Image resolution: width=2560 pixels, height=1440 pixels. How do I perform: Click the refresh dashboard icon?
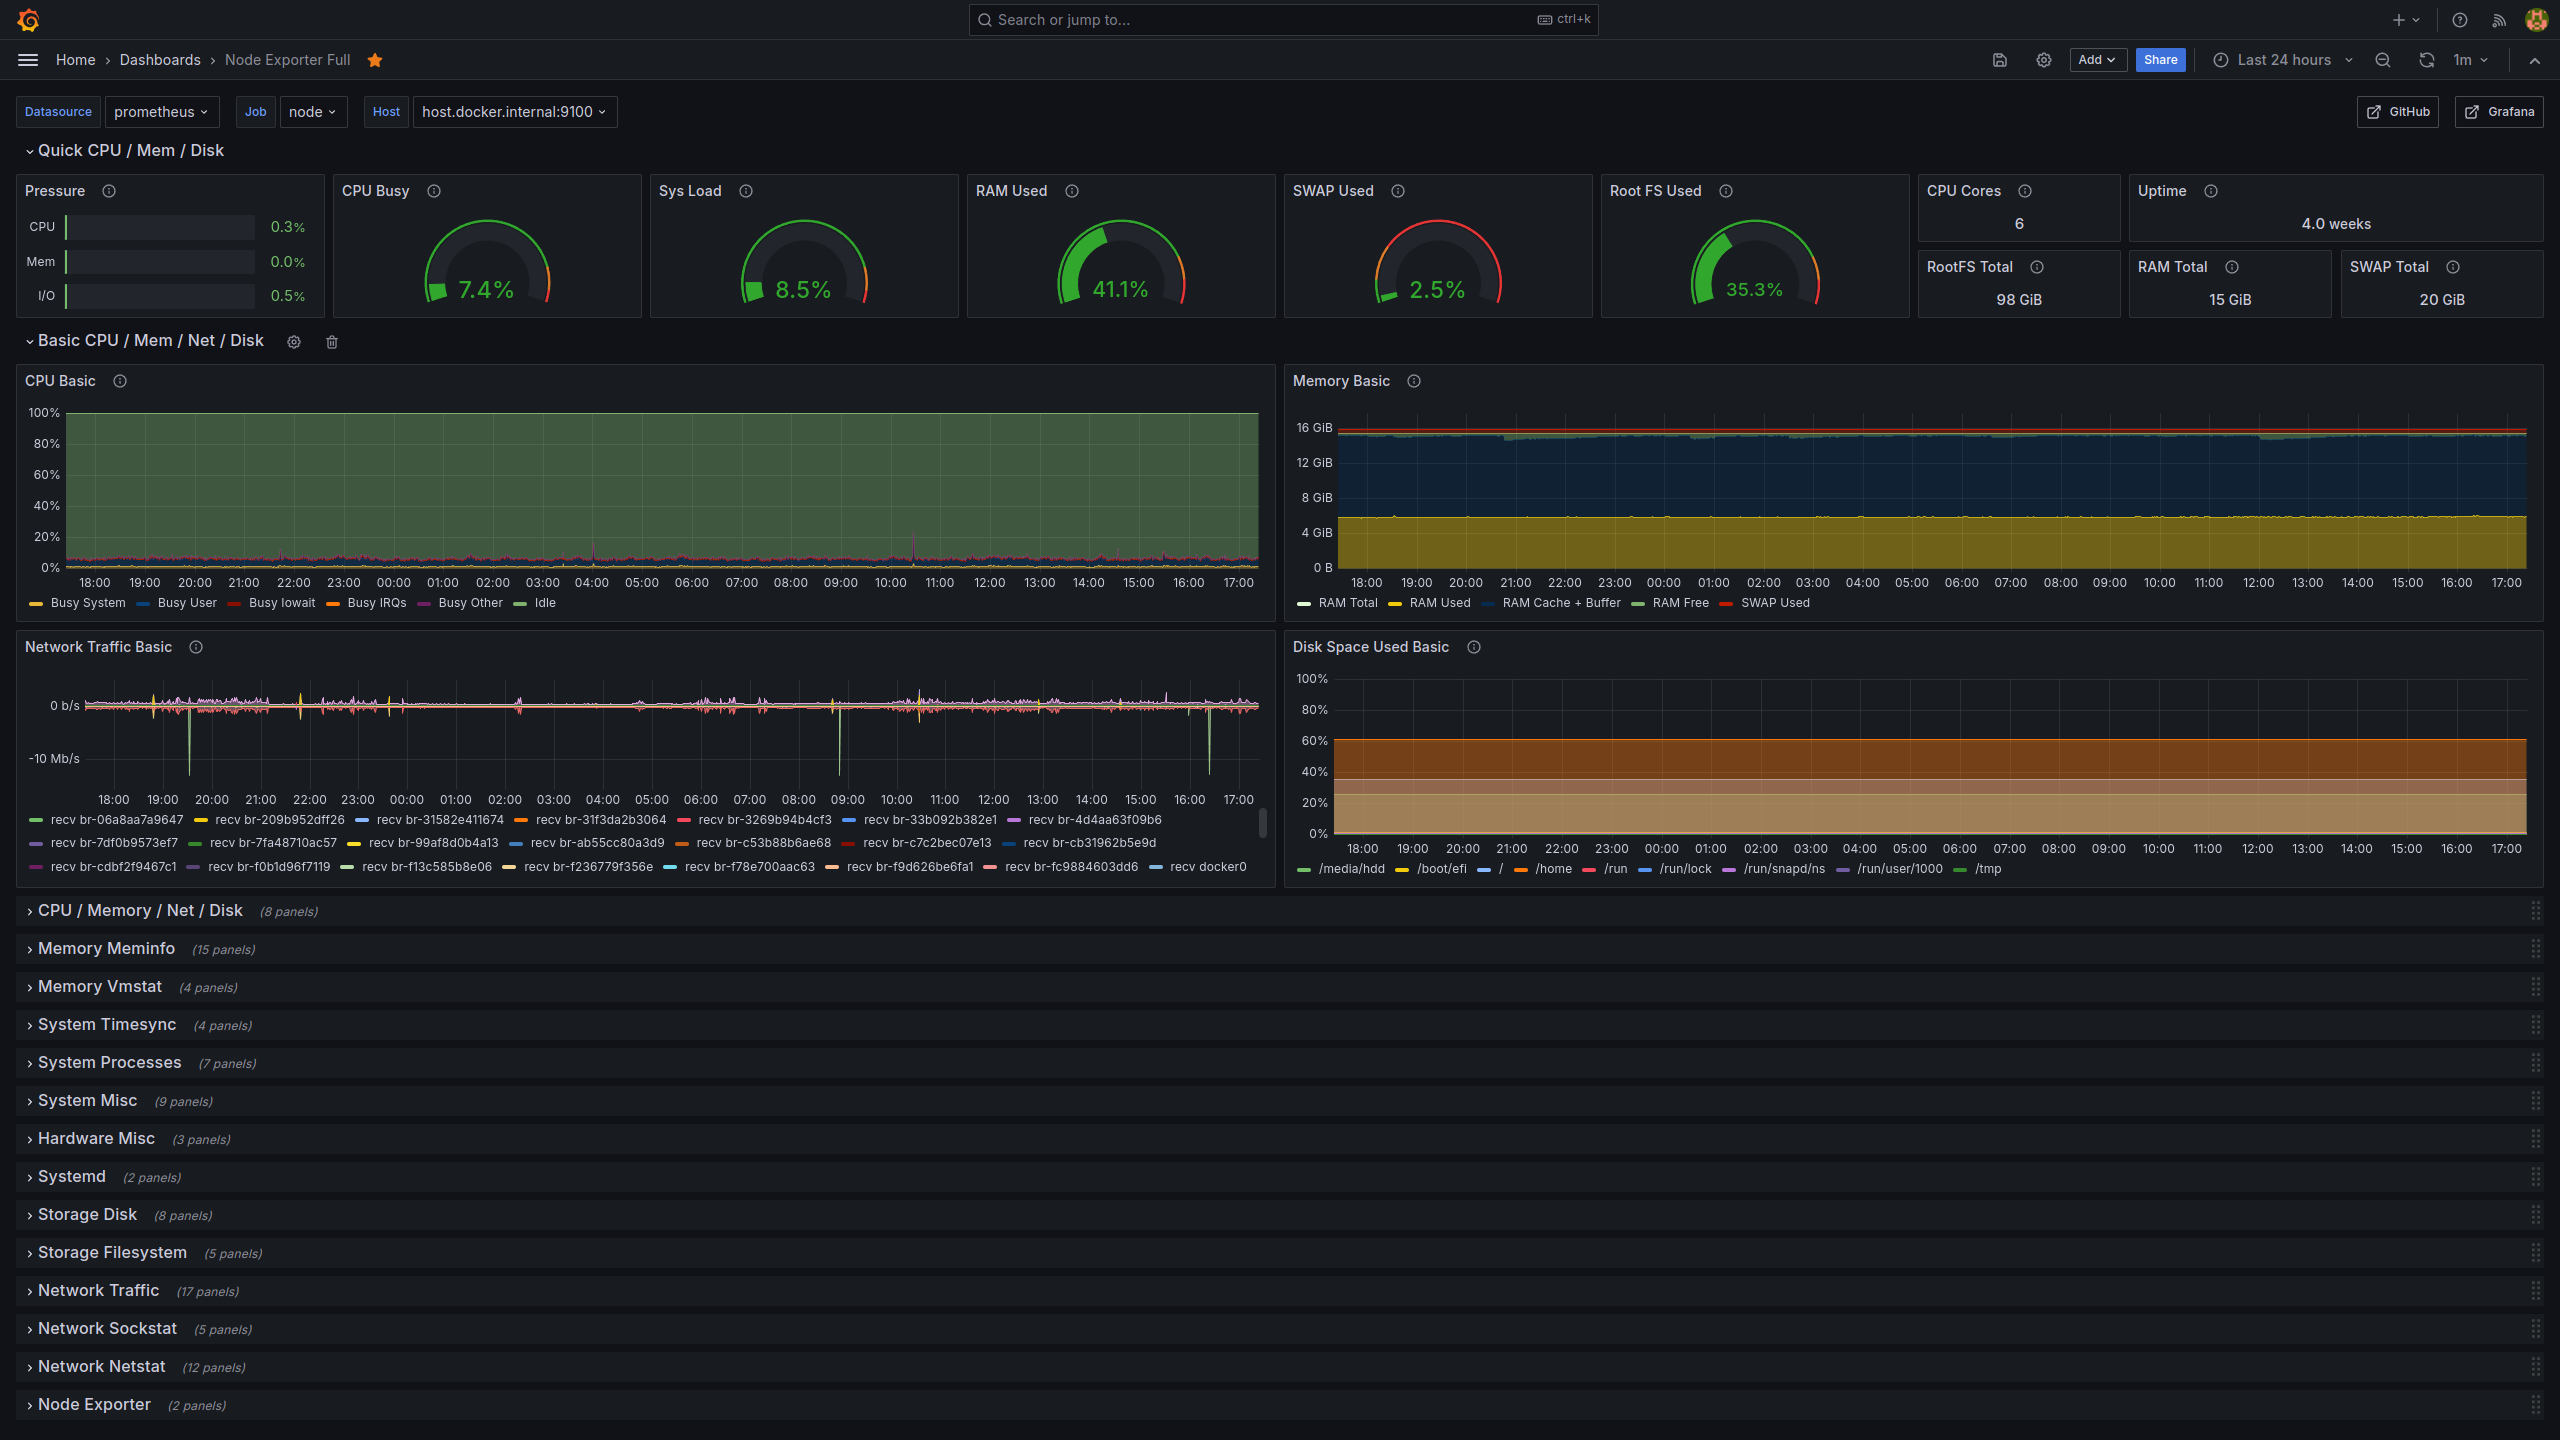(2427, 60)
